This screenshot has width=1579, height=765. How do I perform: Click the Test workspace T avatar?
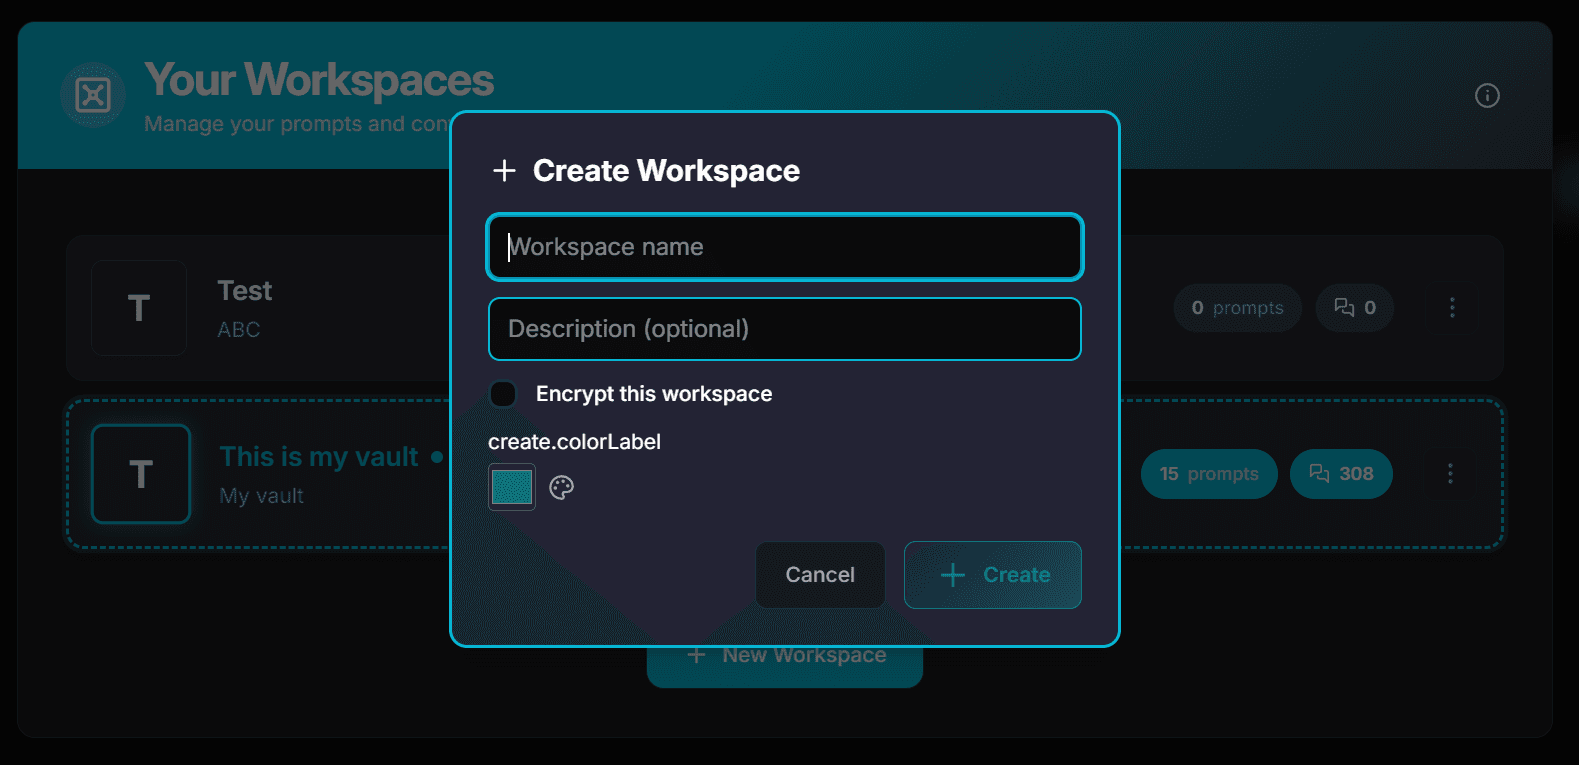click(139, 308)
